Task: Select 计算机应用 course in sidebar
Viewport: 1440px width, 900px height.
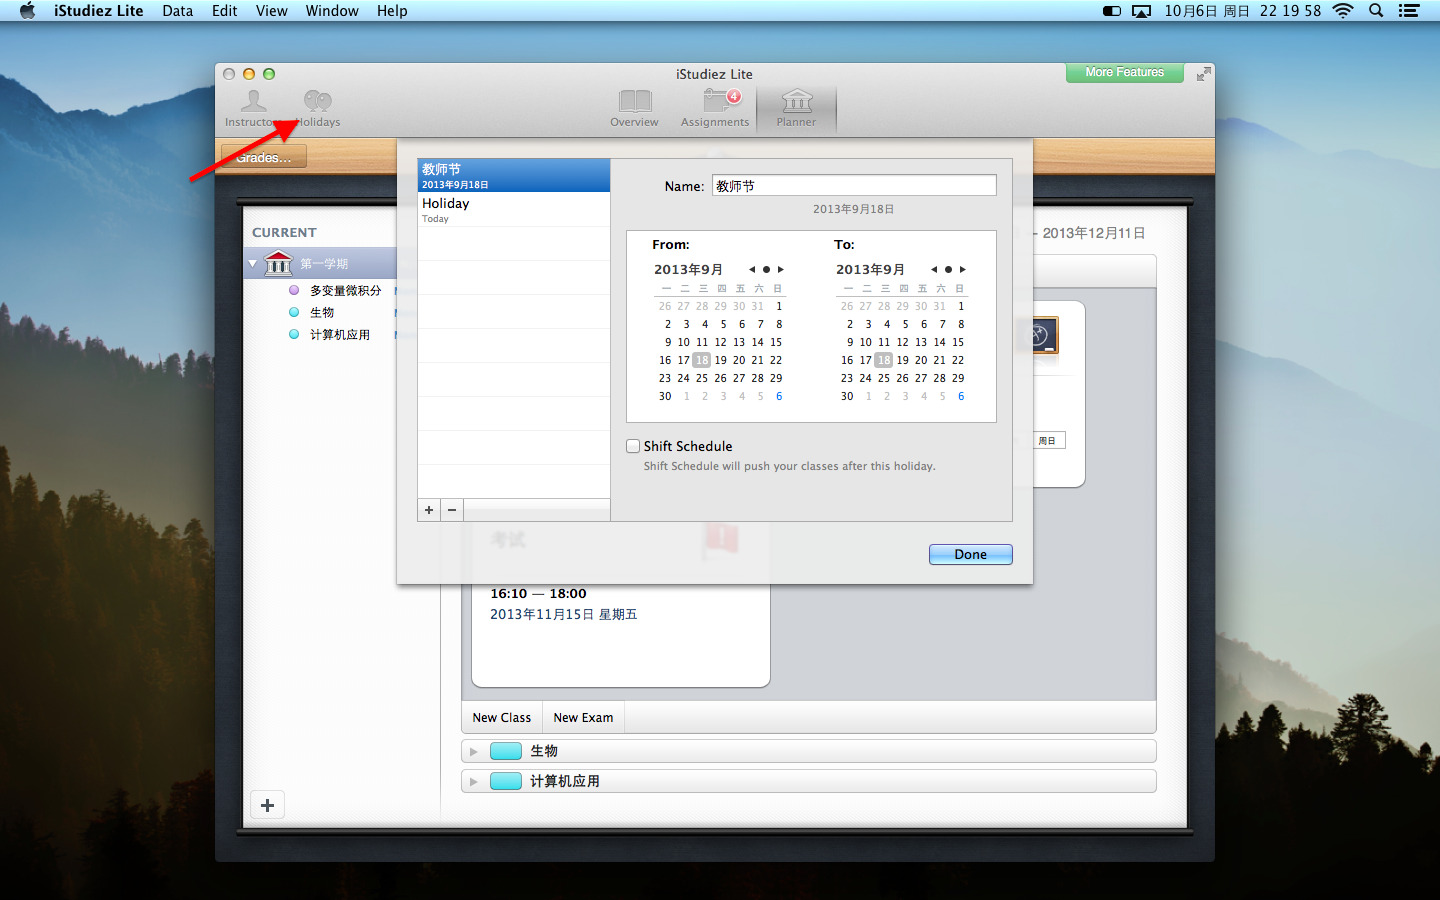Action: point(340,334)
